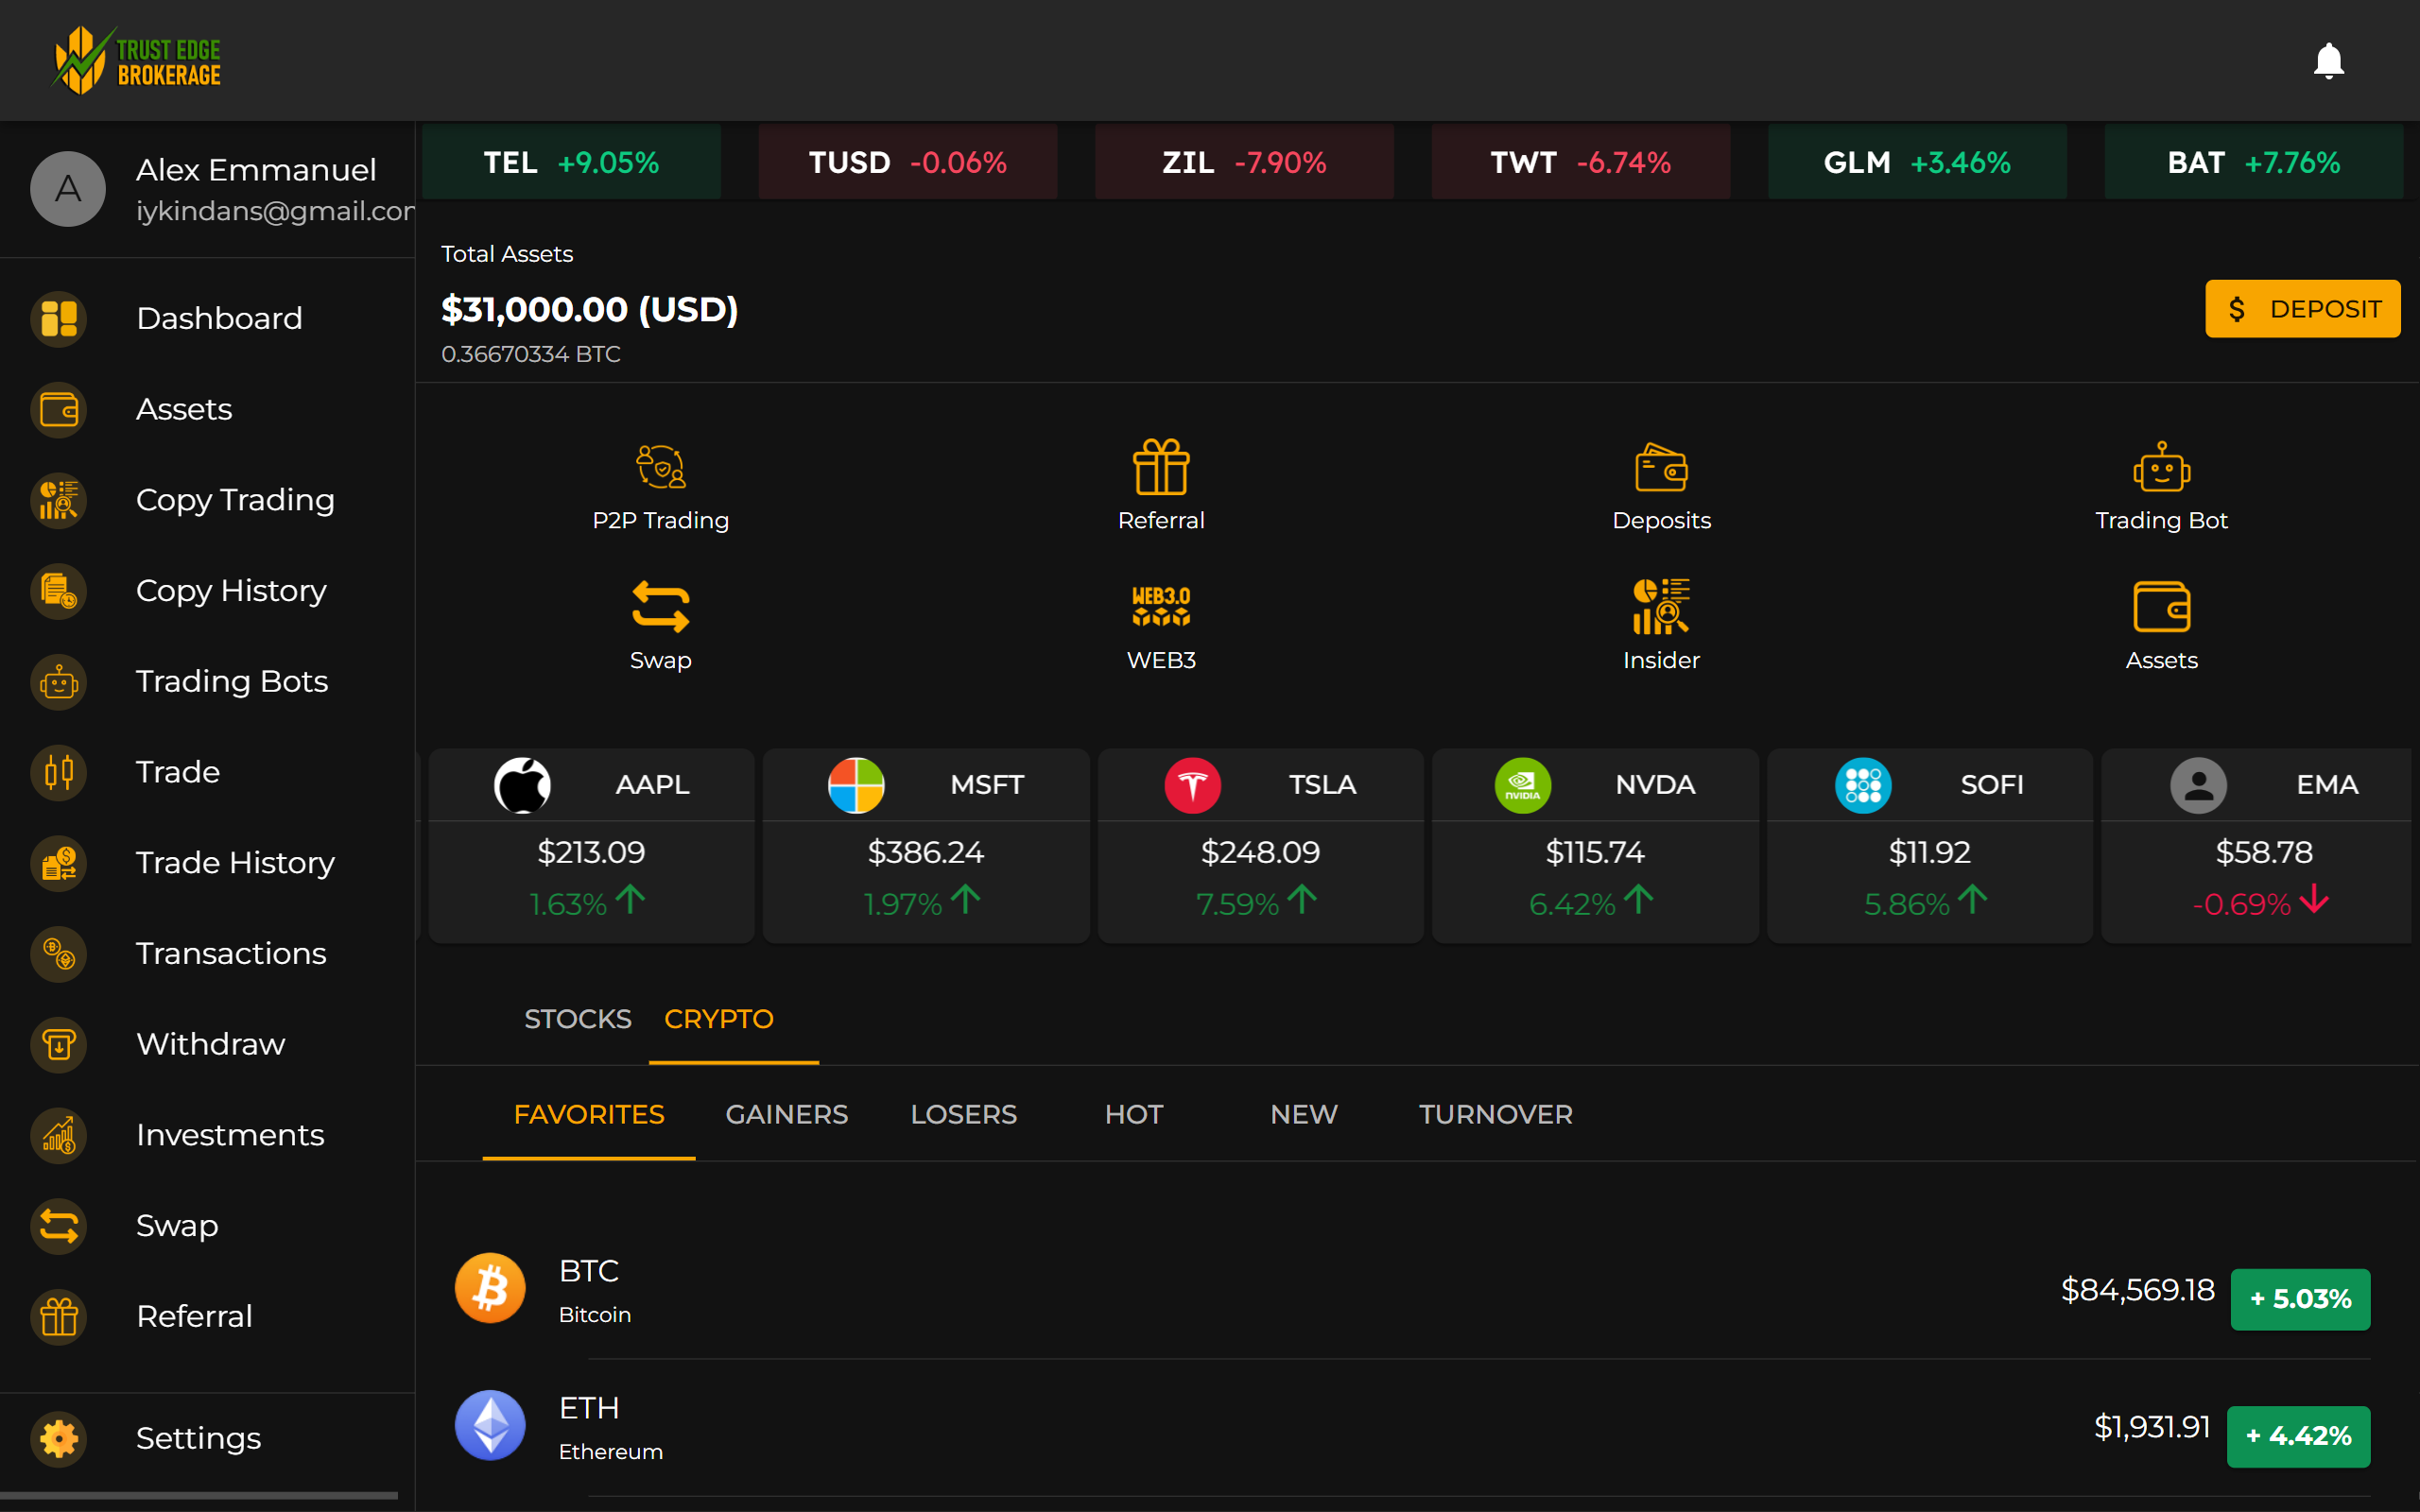Select the TURNOVER tab
The image size is (2420, 1512).
point(1496,1114)
